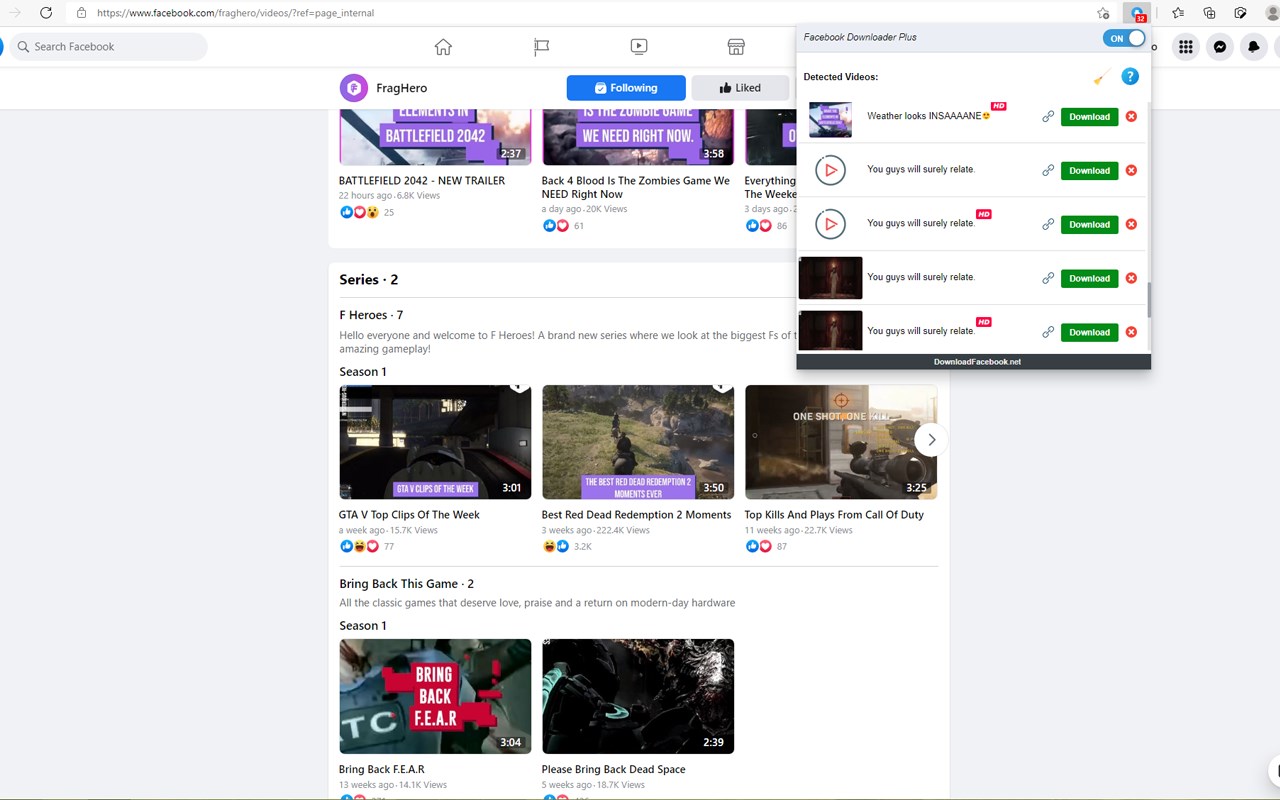This screenshot has width=1280, height=800.
Task: Turn off the Facebook Downloader Plus ON switch
Action: (x=1124, y=38)
